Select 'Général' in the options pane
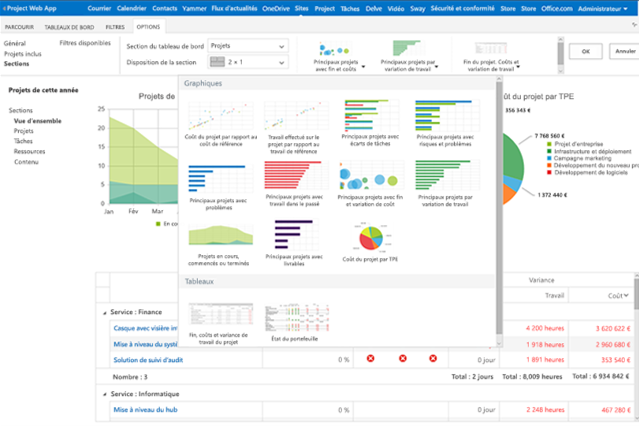 15,43
